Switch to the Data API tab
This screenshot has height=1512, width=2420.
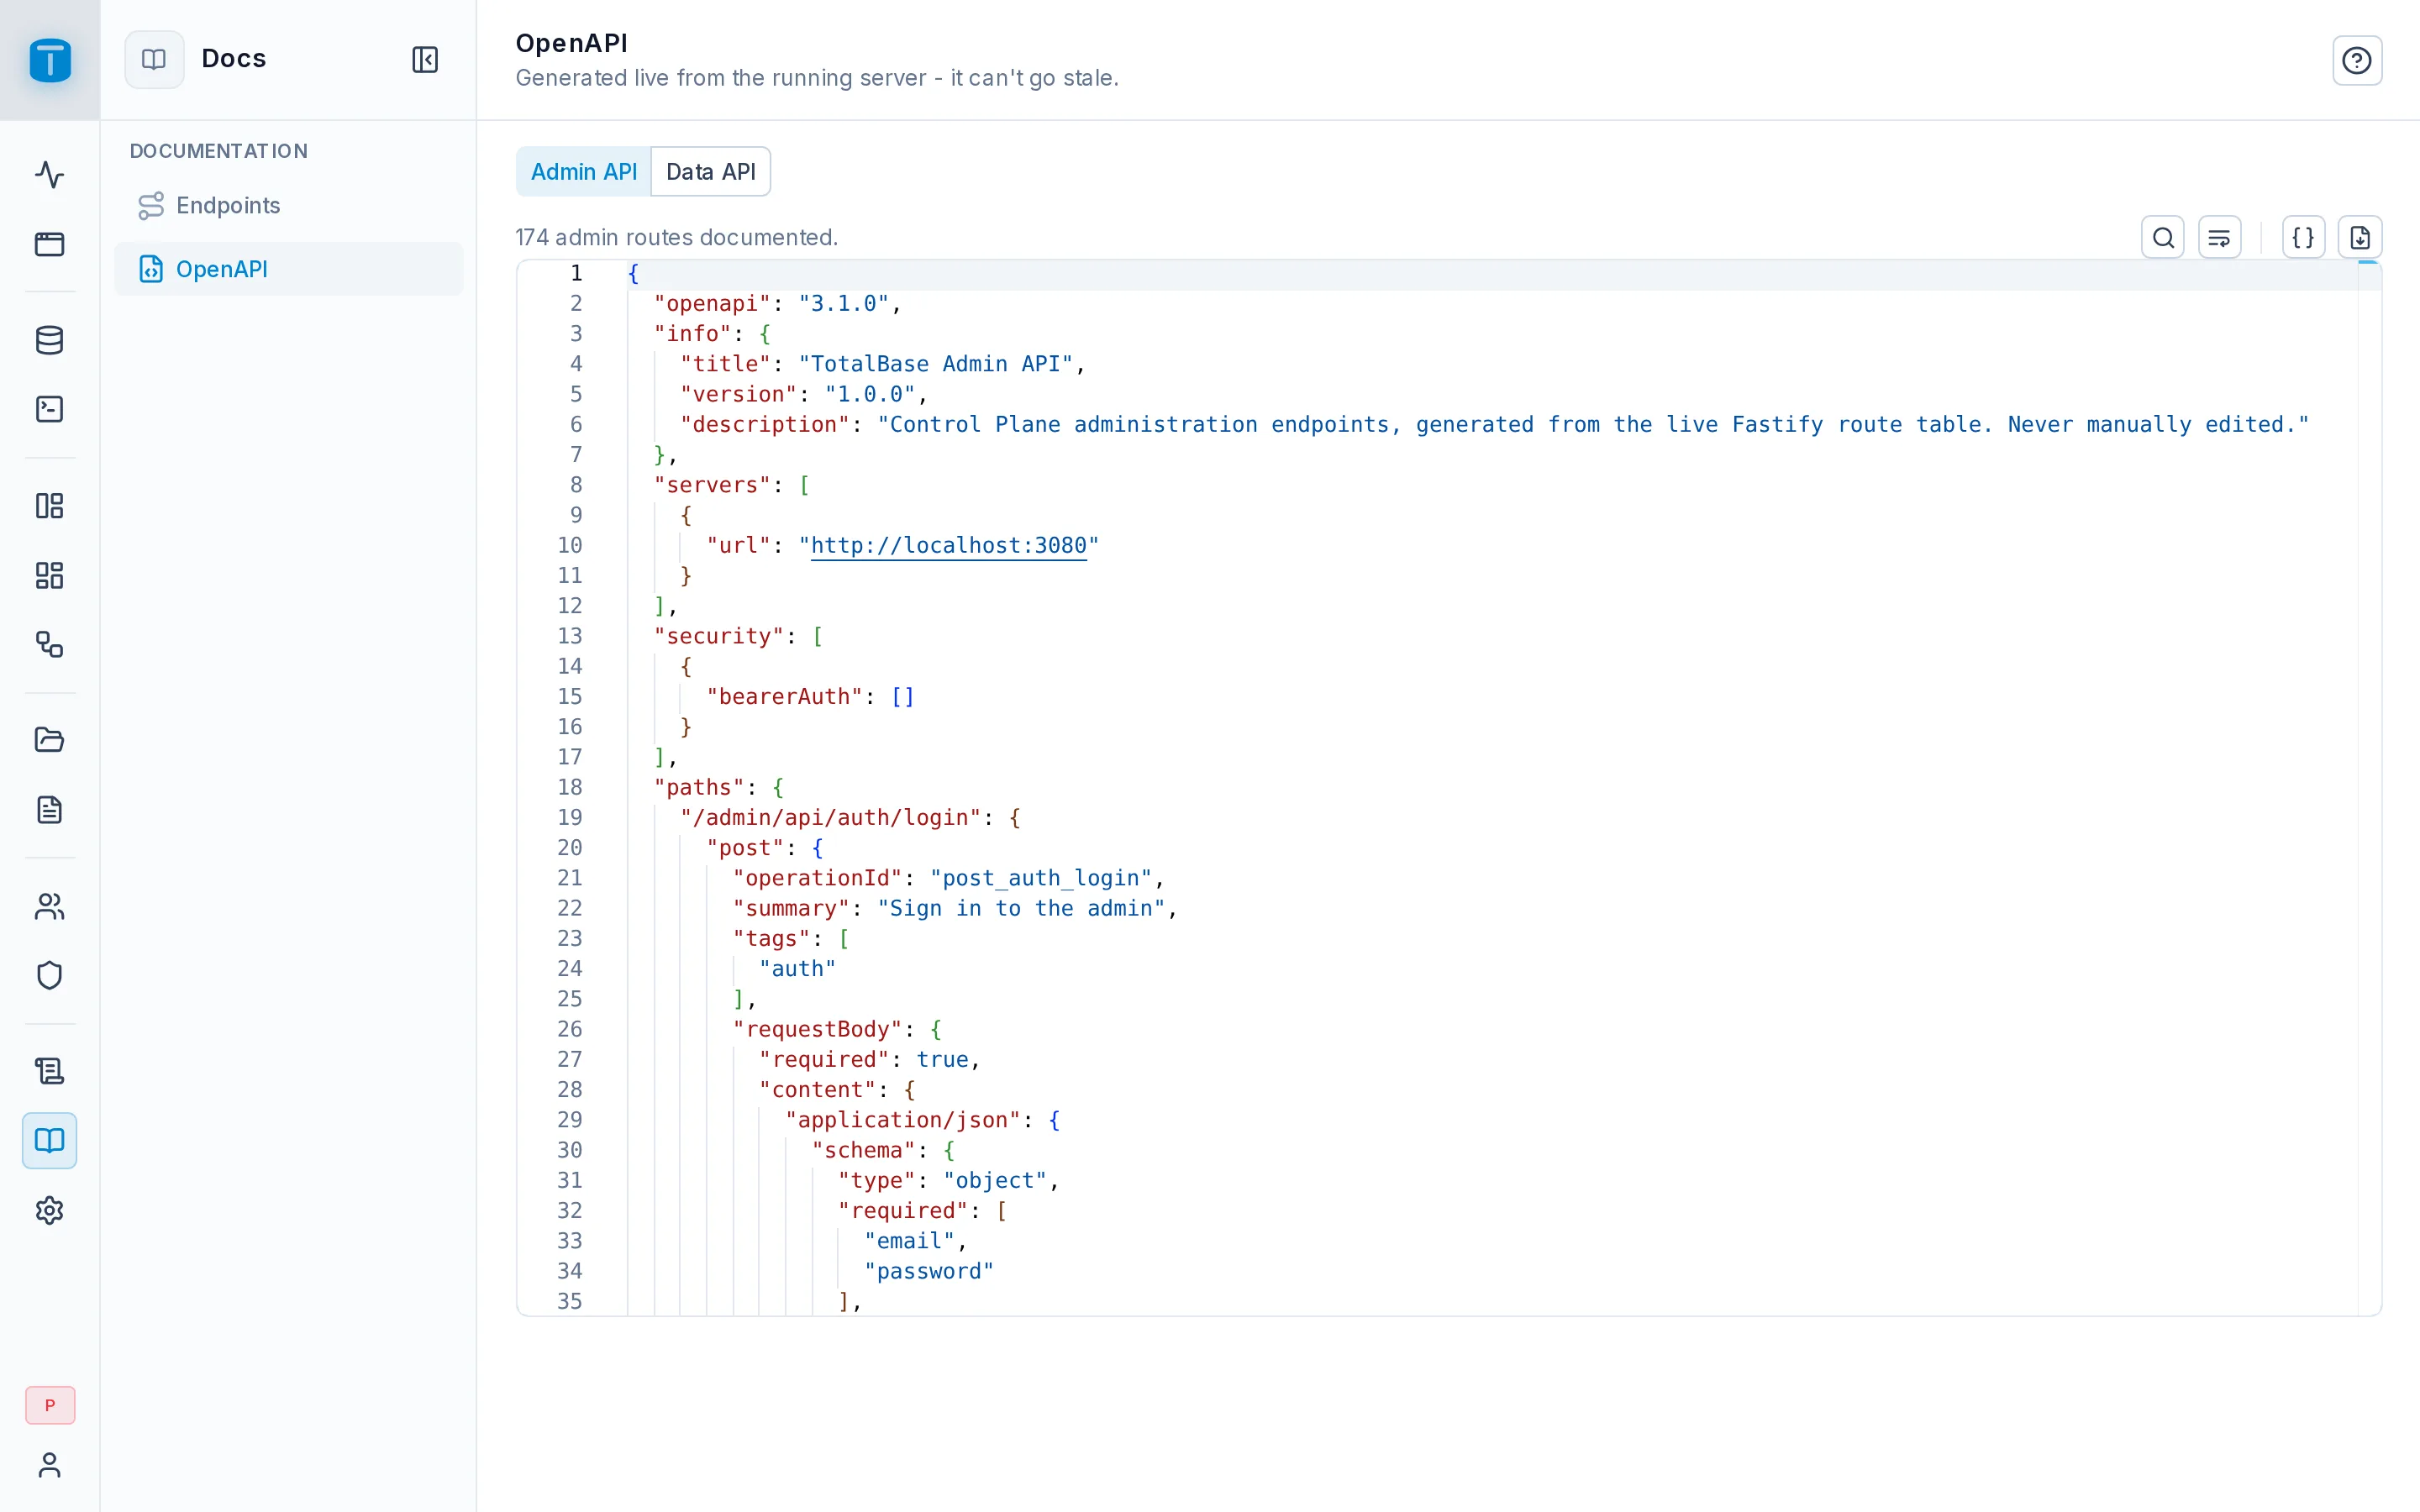711,172
